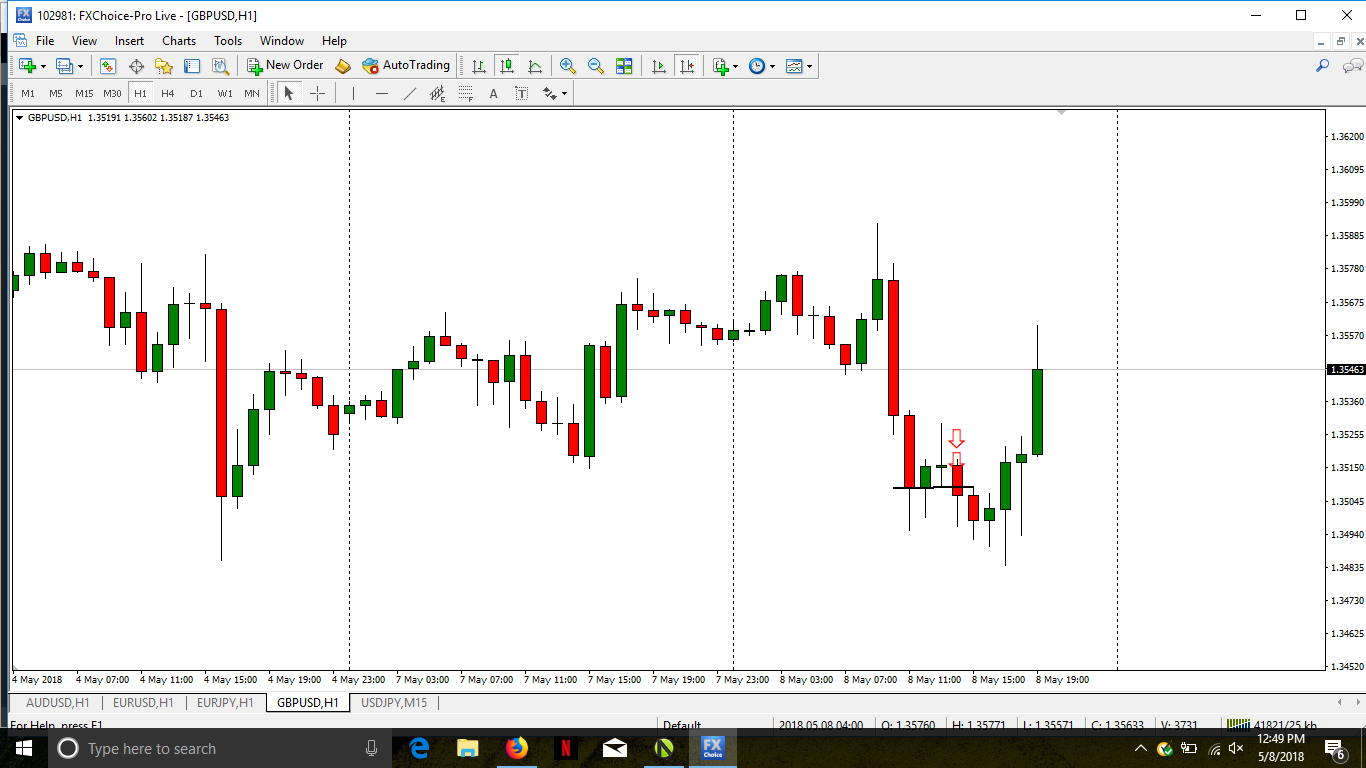Open the Charts menu
The width and height of the screenshot is (1366, 768).
click(179, 41)
